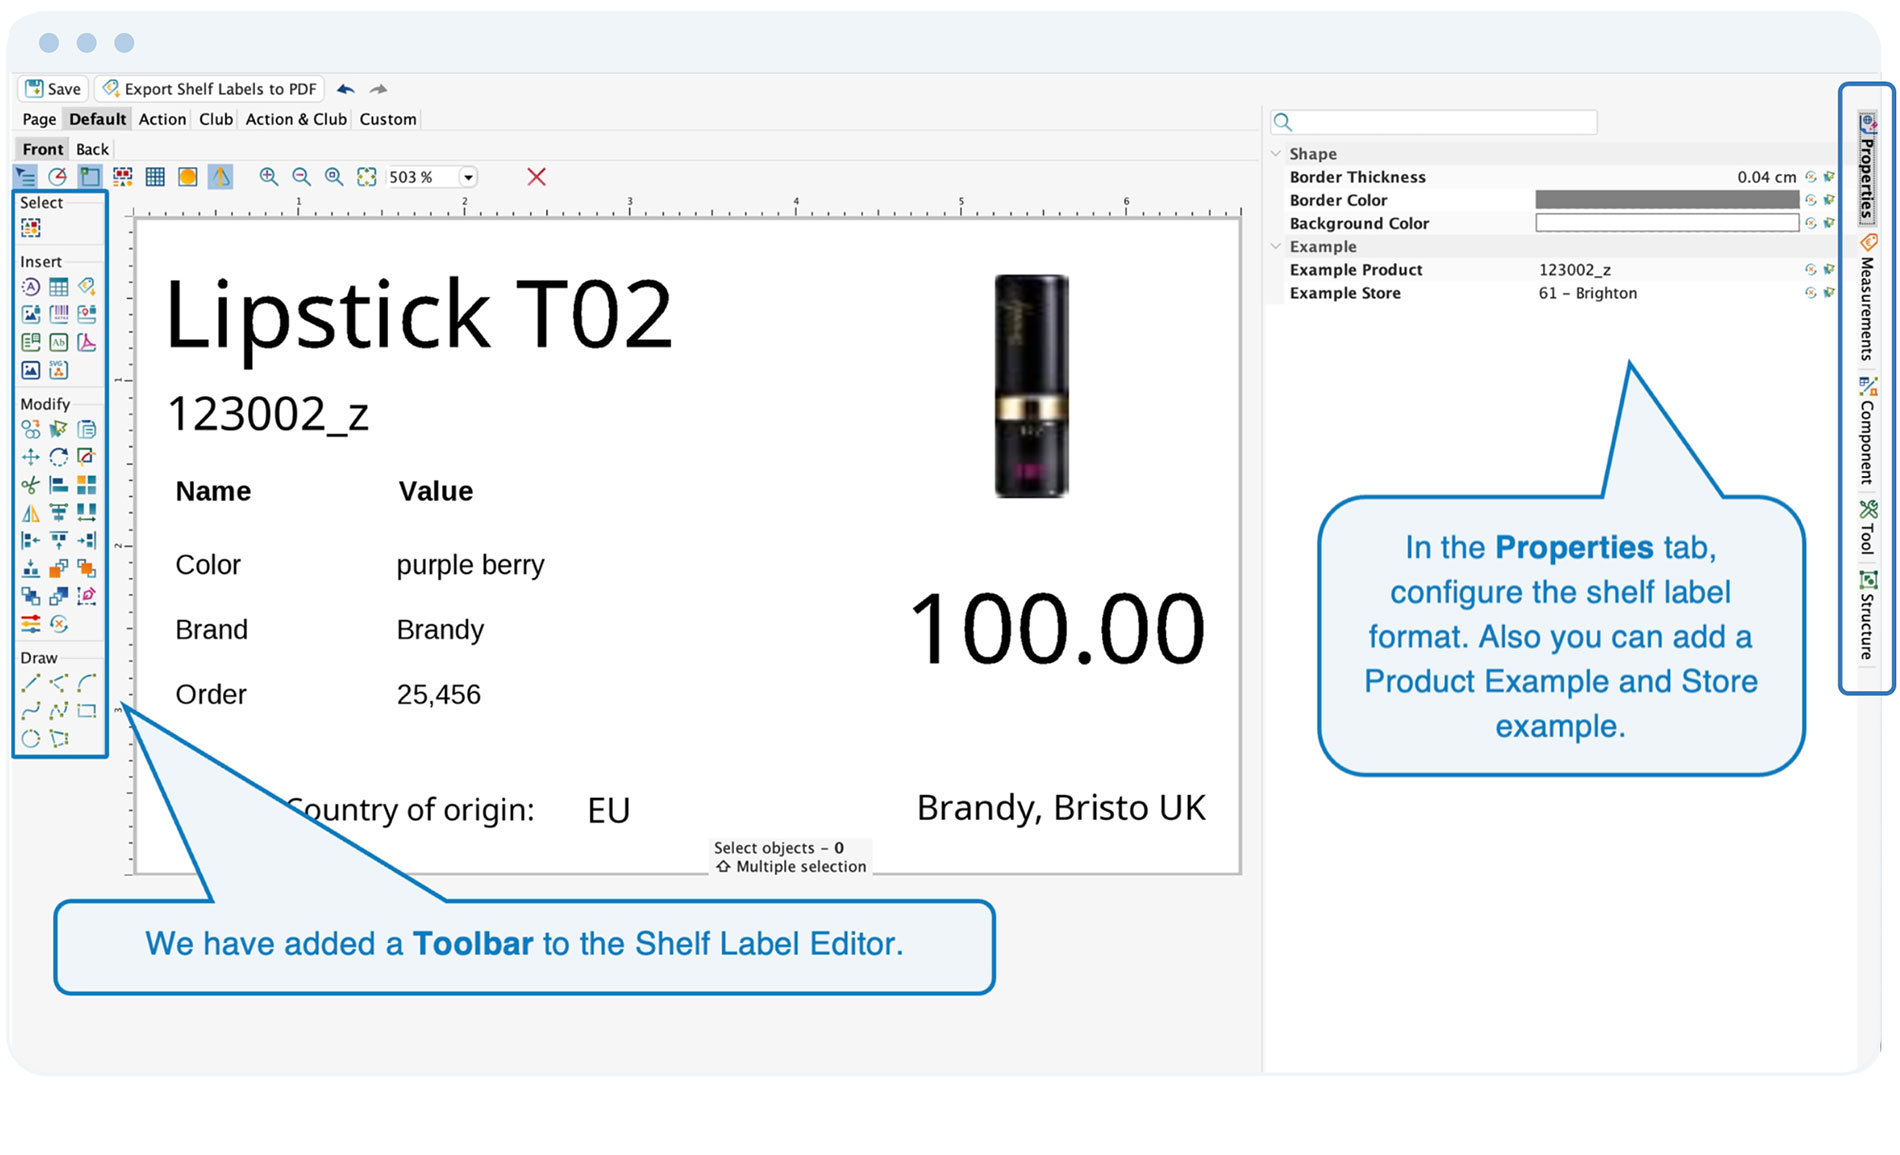Pick the move arrows tool

tap(31, 457)
